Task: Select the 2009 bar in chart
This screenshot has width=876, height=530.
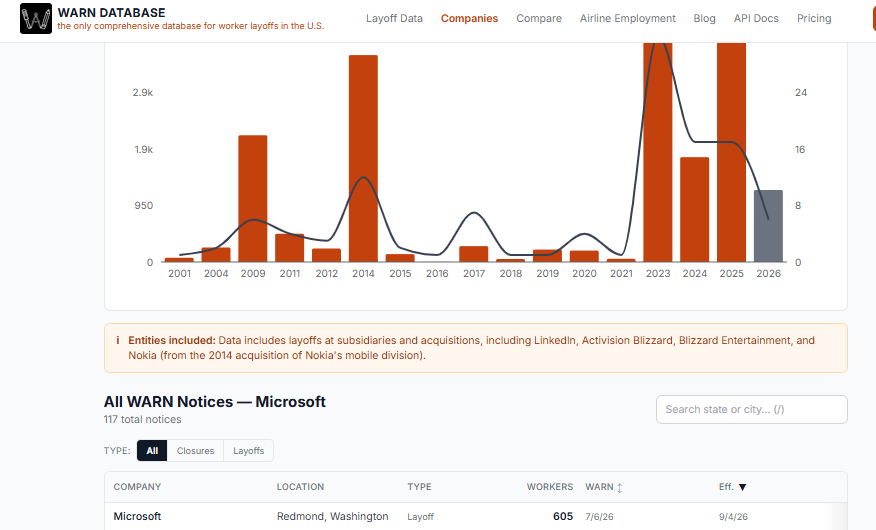Action: point(253,198)
